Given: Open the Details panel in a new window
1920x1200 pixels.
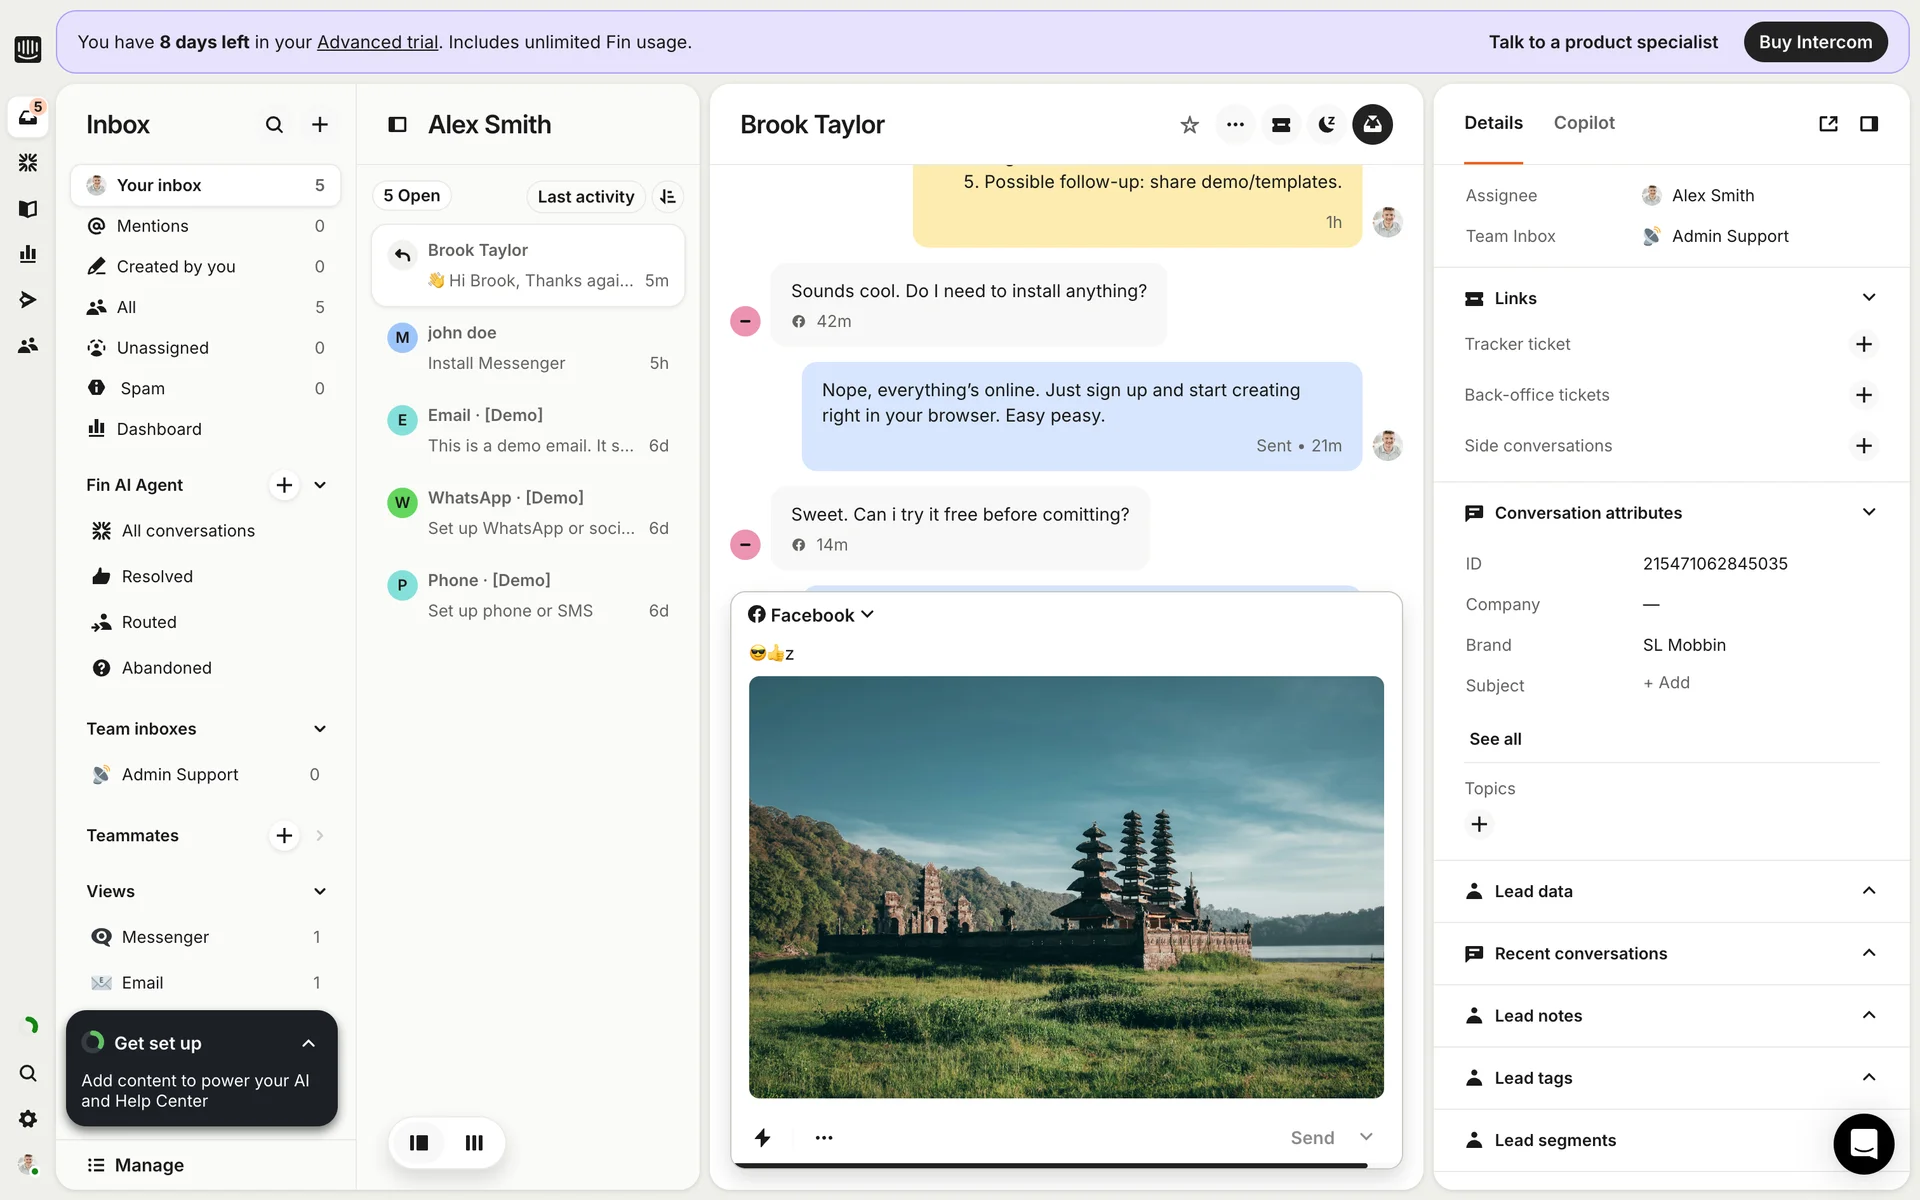Looking at the screenshot, I should 1828,124.
